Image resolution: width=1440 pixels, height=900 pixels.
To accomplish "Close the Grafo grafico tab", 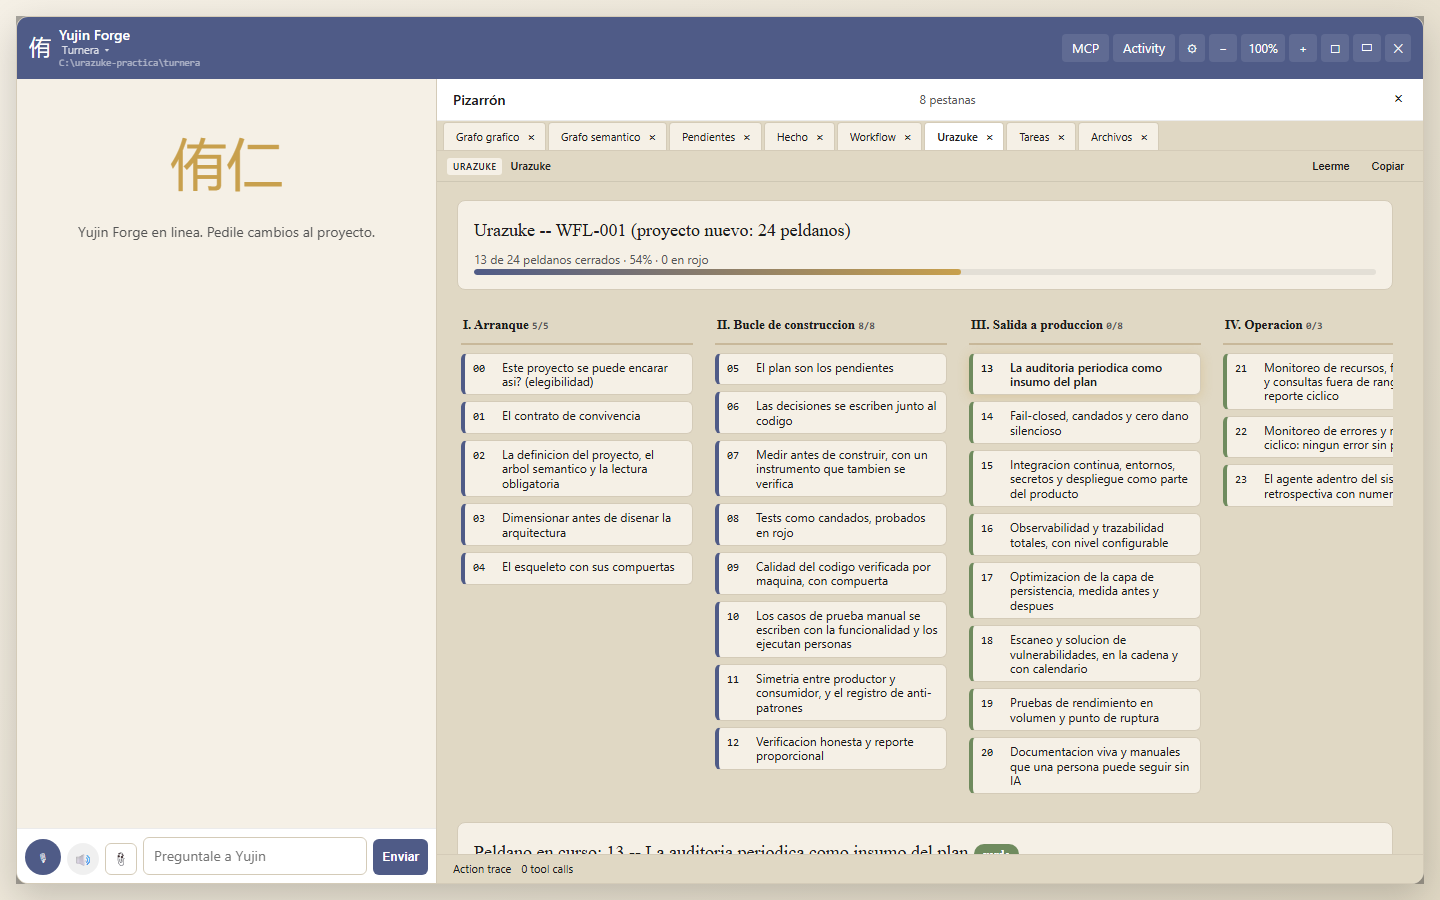I will pyautogui.click(x=531, y=138).
